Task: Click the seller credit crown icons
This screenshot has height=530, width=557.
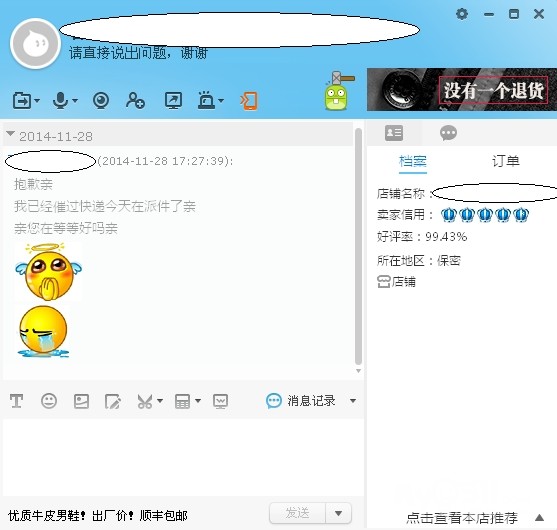Action: (x=485, y=215)
